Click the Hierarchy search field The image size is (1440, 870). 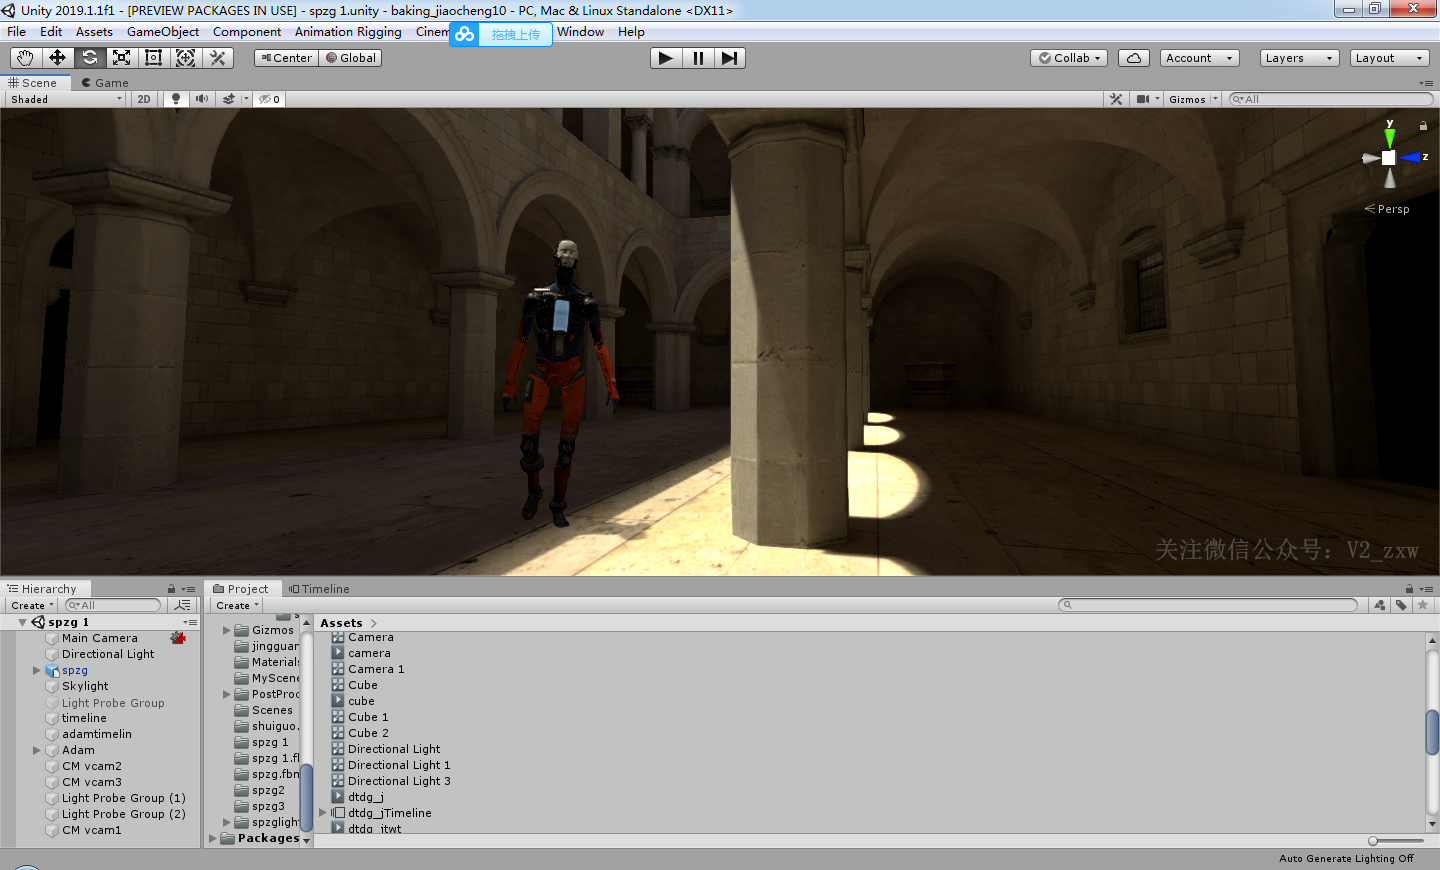click(x=113, y=605)
